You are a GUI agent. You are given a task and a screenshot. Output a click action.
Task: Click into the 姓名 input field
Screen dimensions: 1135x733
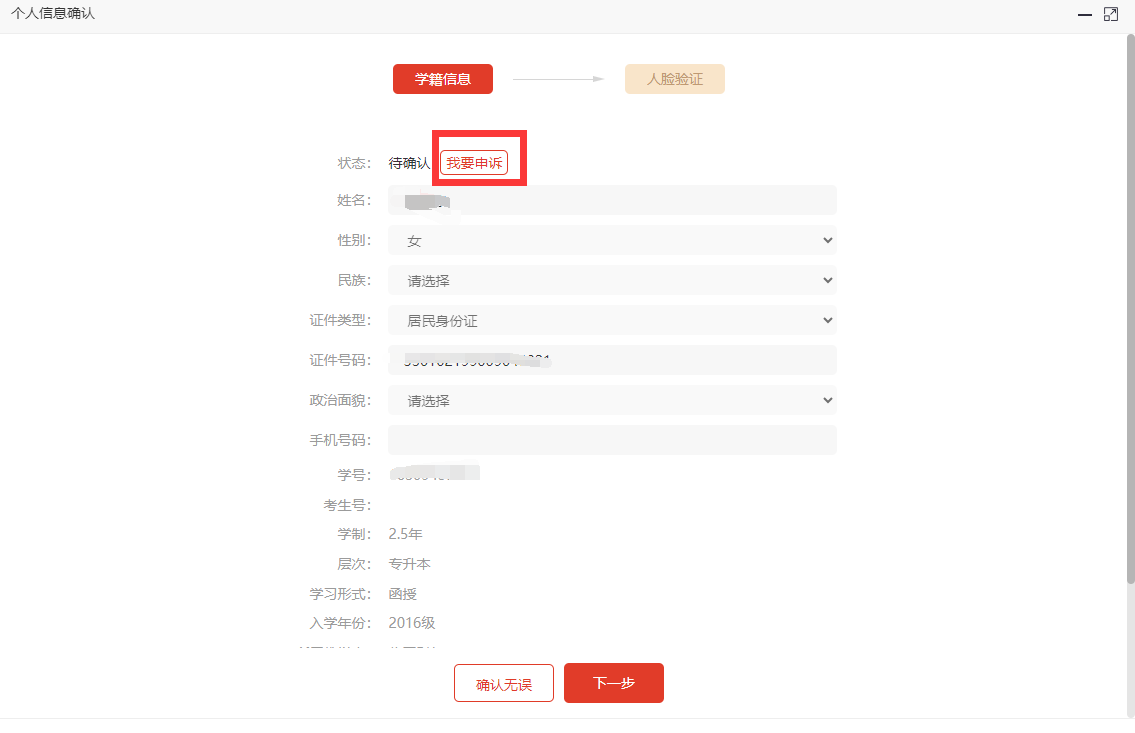pyautogui.click(x=612, y=200)
